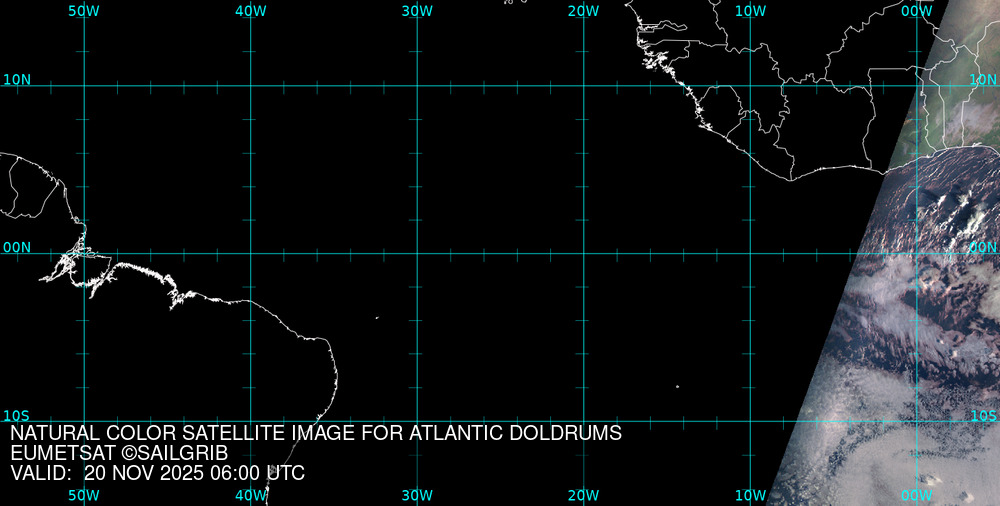Click the grid intersection of 10S and 10W

(750, 420)
